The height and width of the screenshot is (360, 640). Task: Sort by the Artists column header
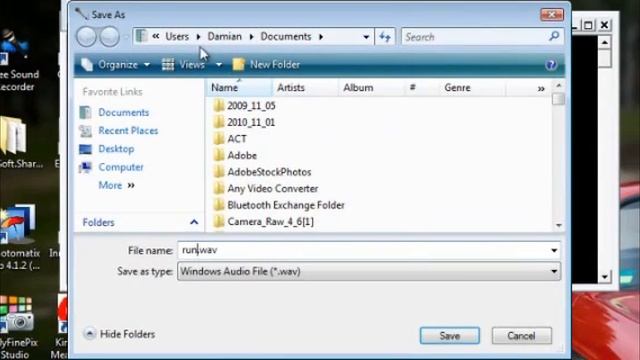point(305,88)
